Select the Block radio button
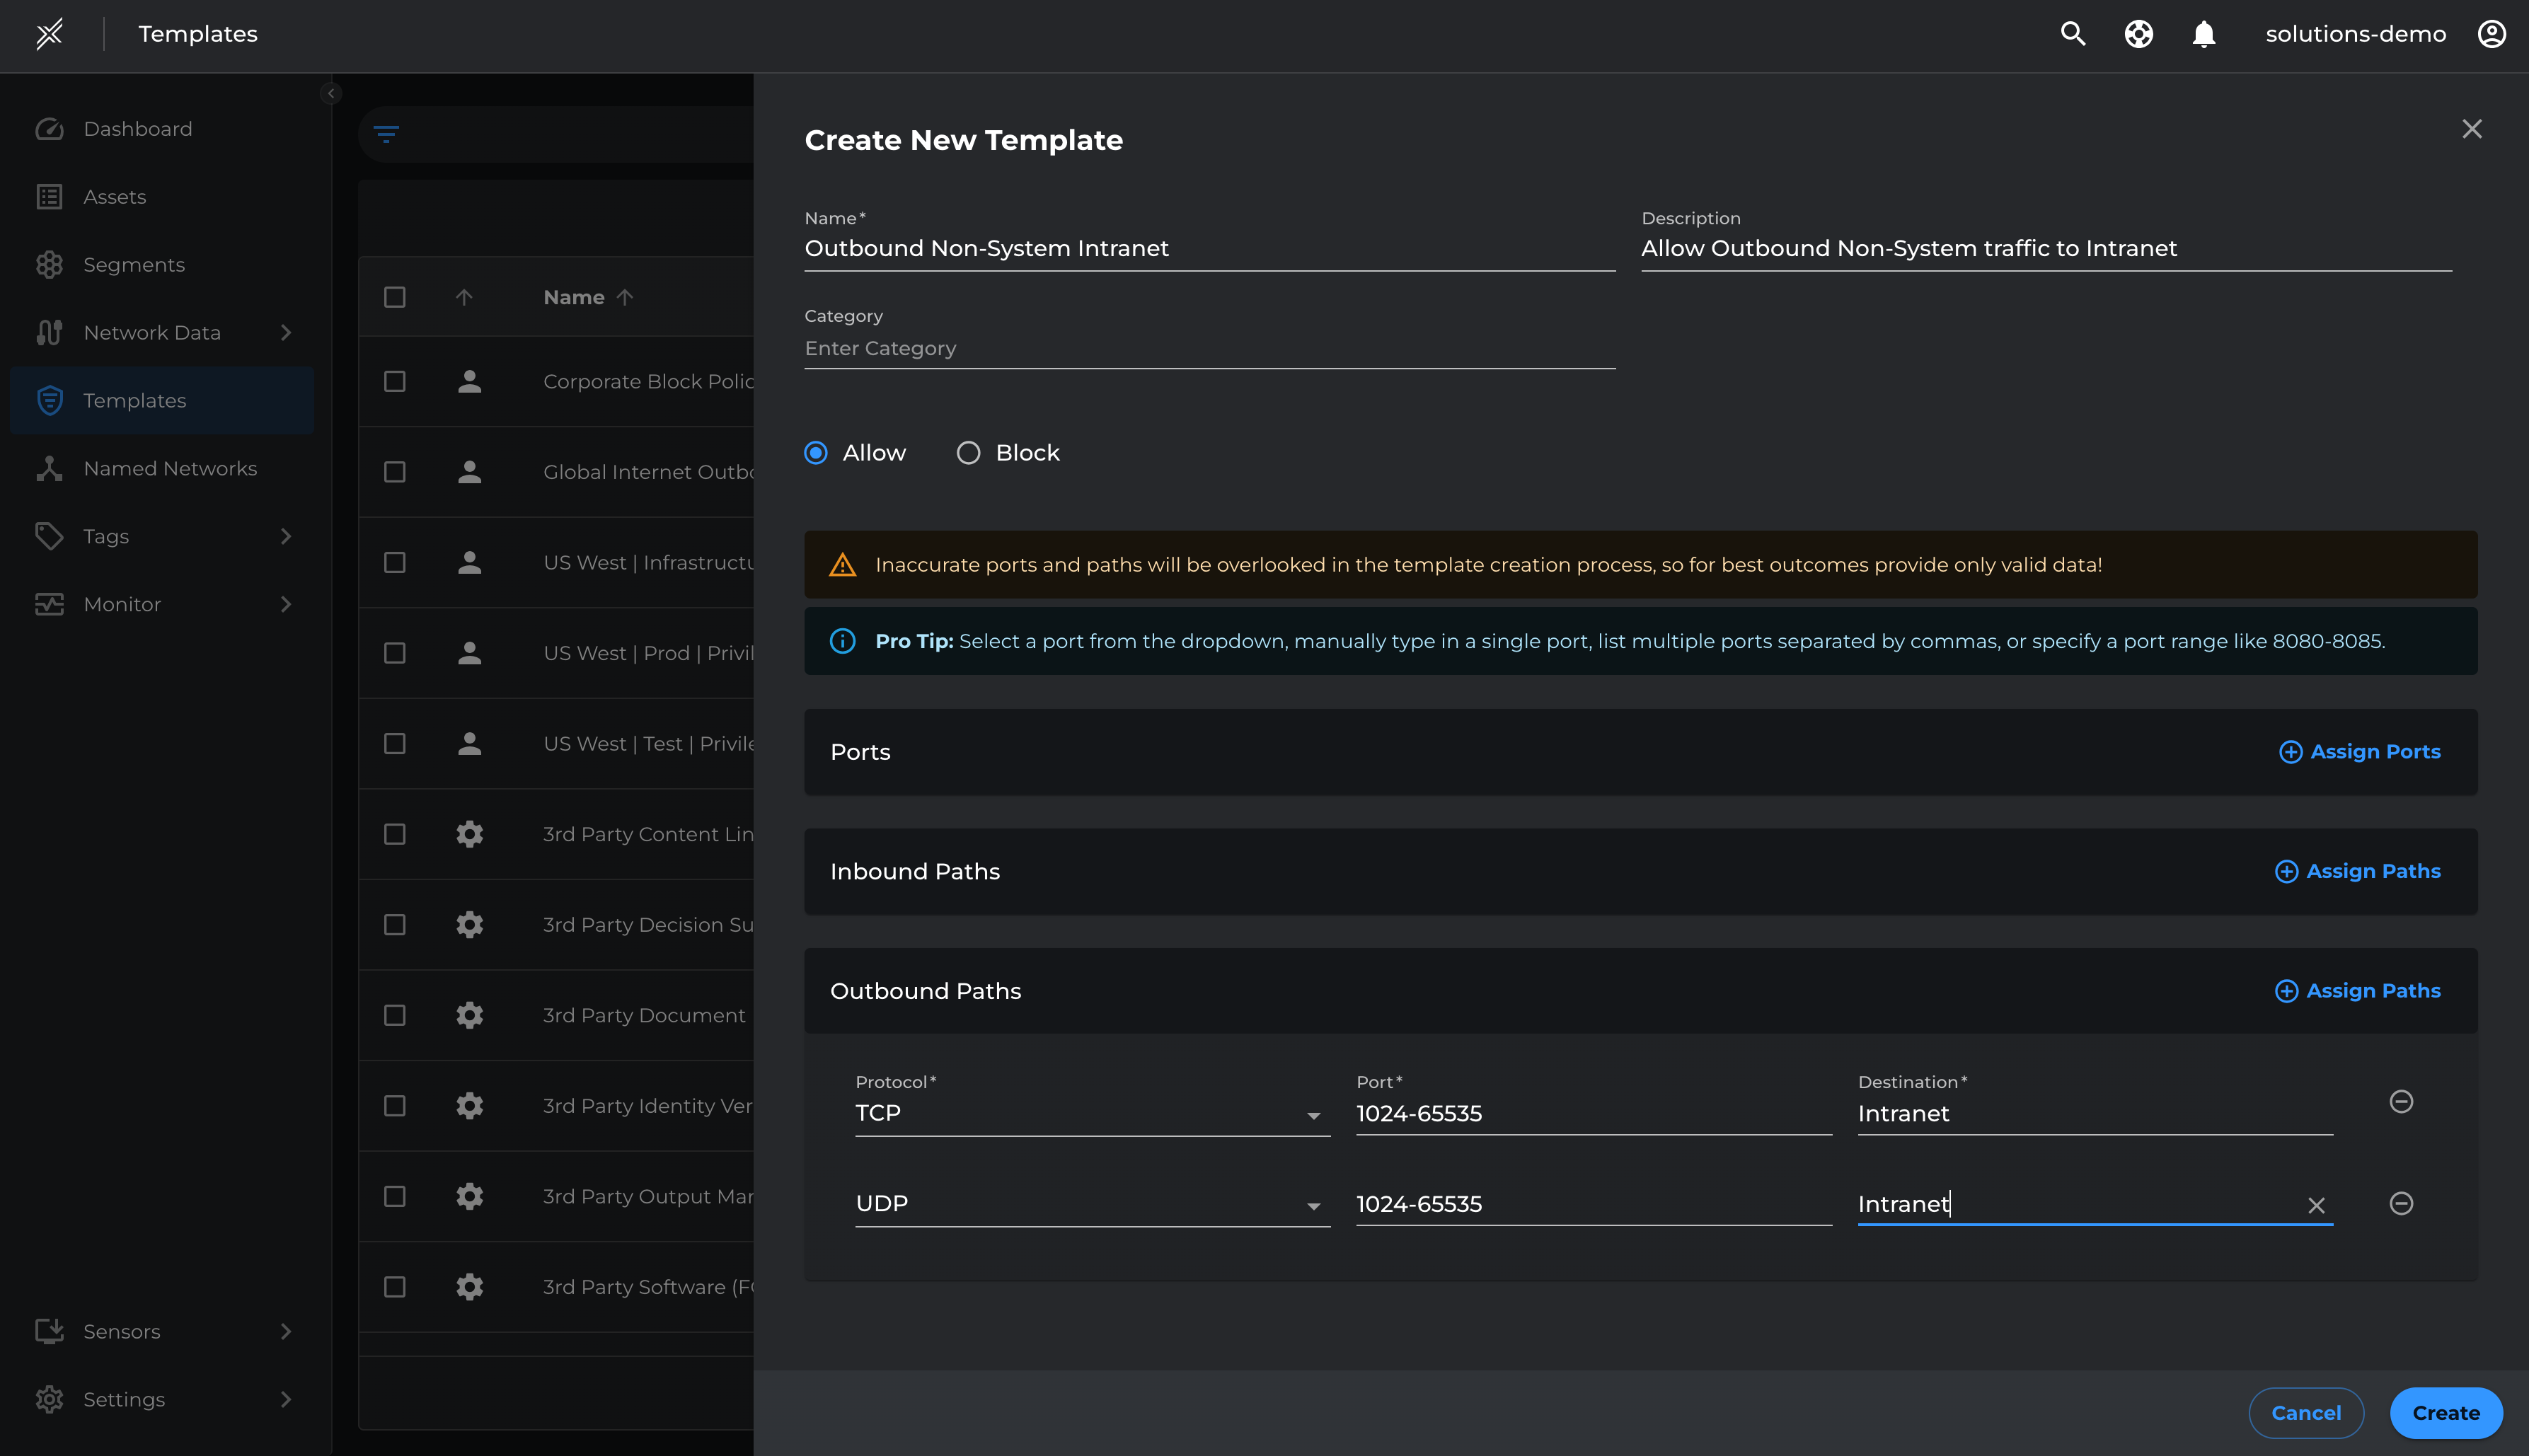This screenshot has width=2529, height=1456. [968, 453]
